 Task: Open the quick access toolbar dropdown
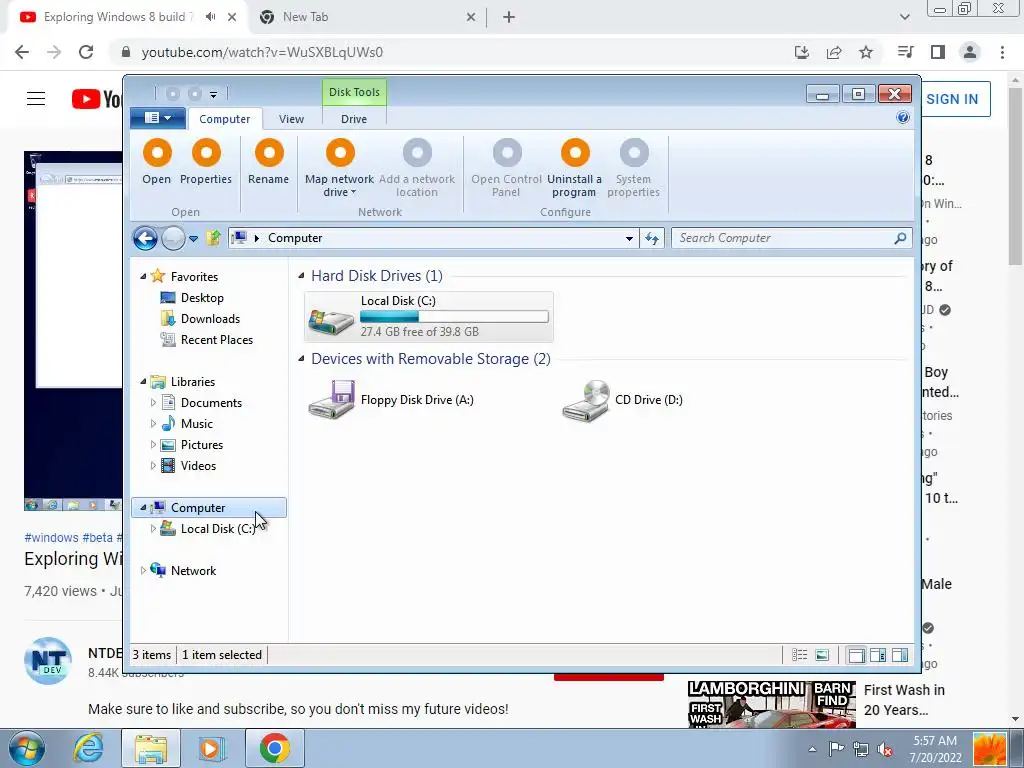[x=213, y=95]
